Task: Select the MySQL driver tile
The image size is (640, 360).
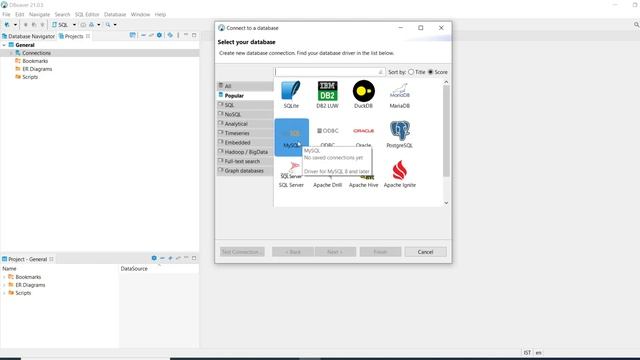Action: pos(291,137)
